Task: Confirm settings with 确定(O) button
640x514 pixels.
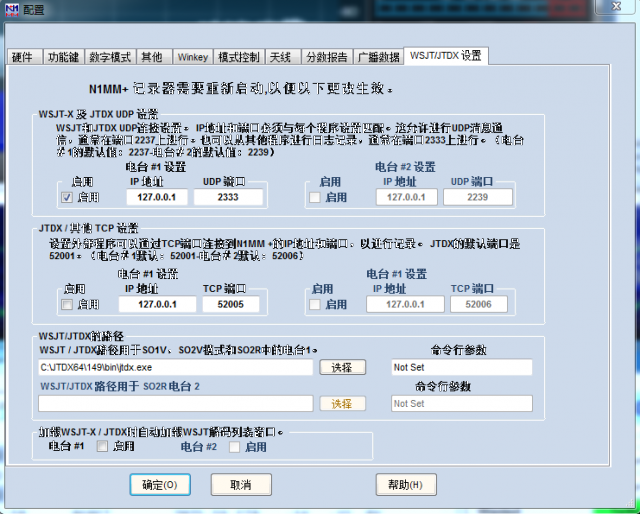Action: [x=160, y=485]
